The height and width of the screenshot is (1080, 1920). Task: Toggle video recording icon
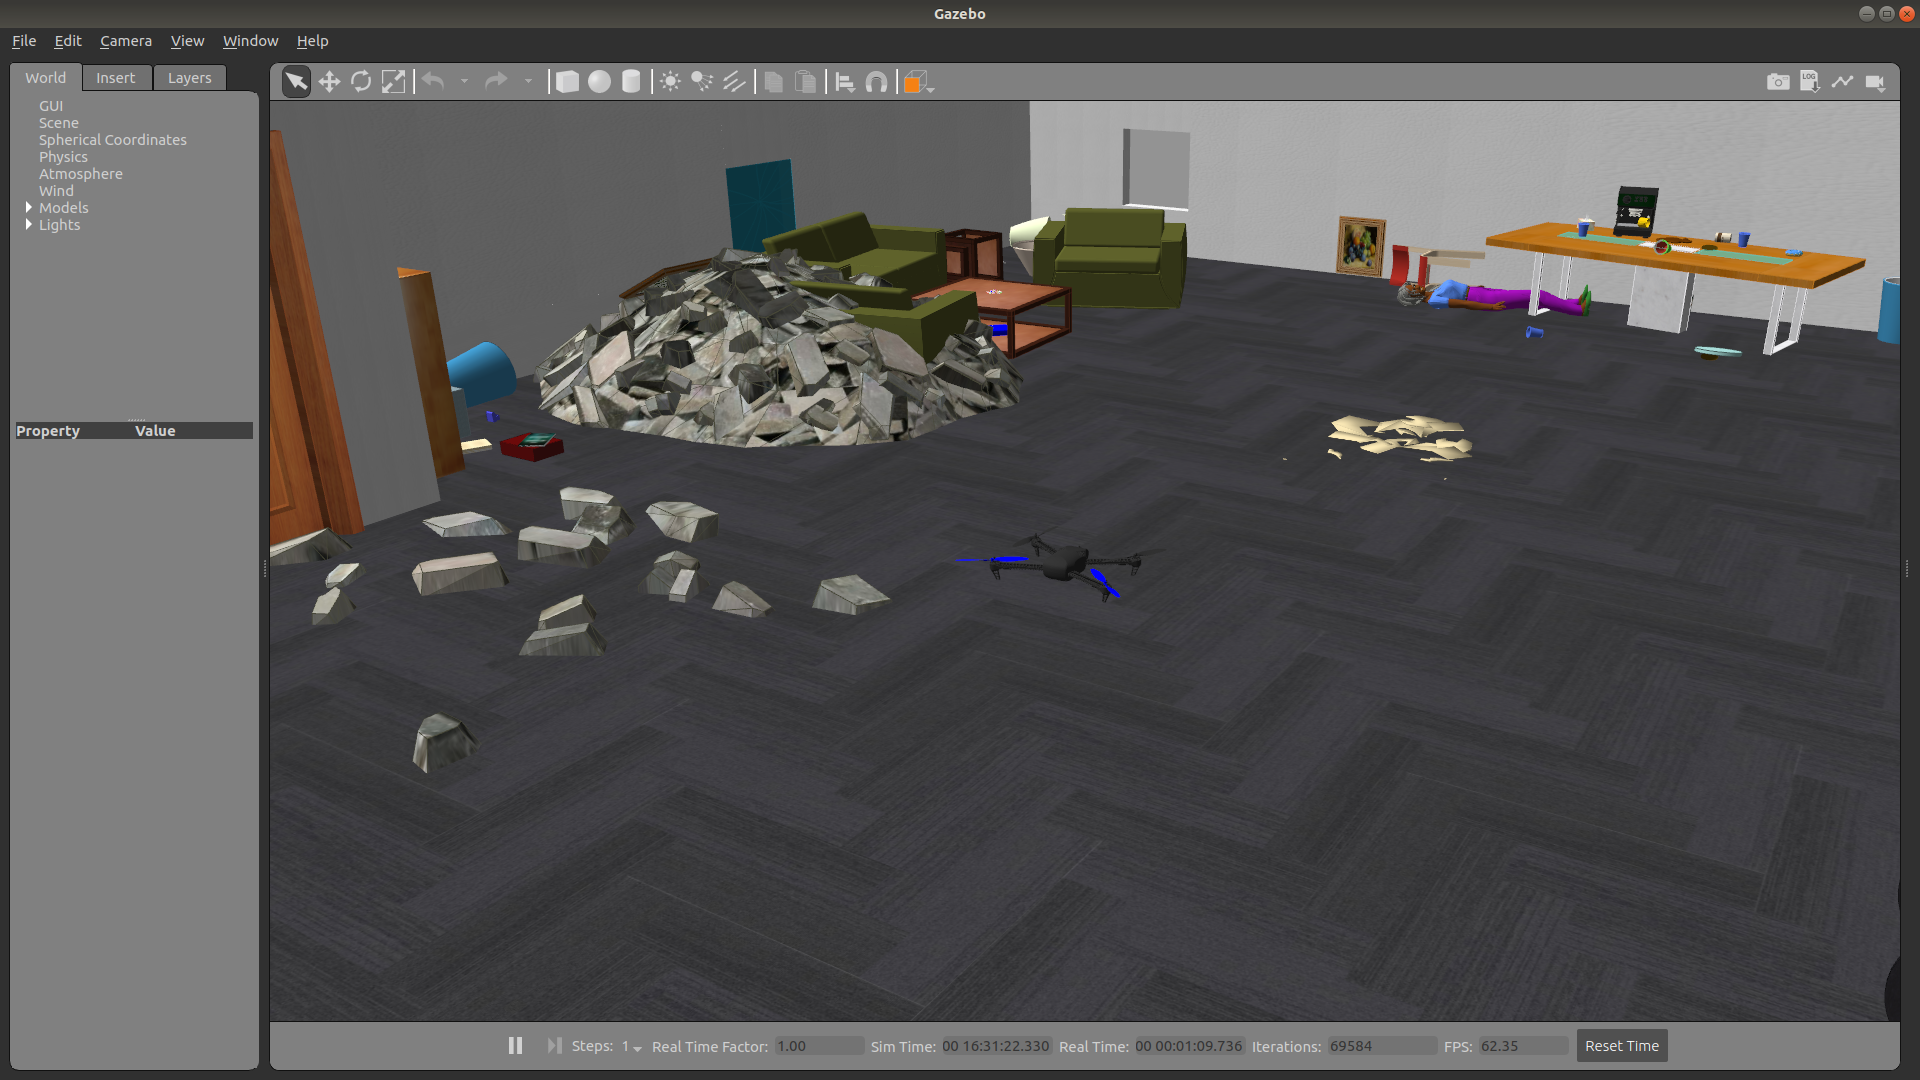[1875, 82]
